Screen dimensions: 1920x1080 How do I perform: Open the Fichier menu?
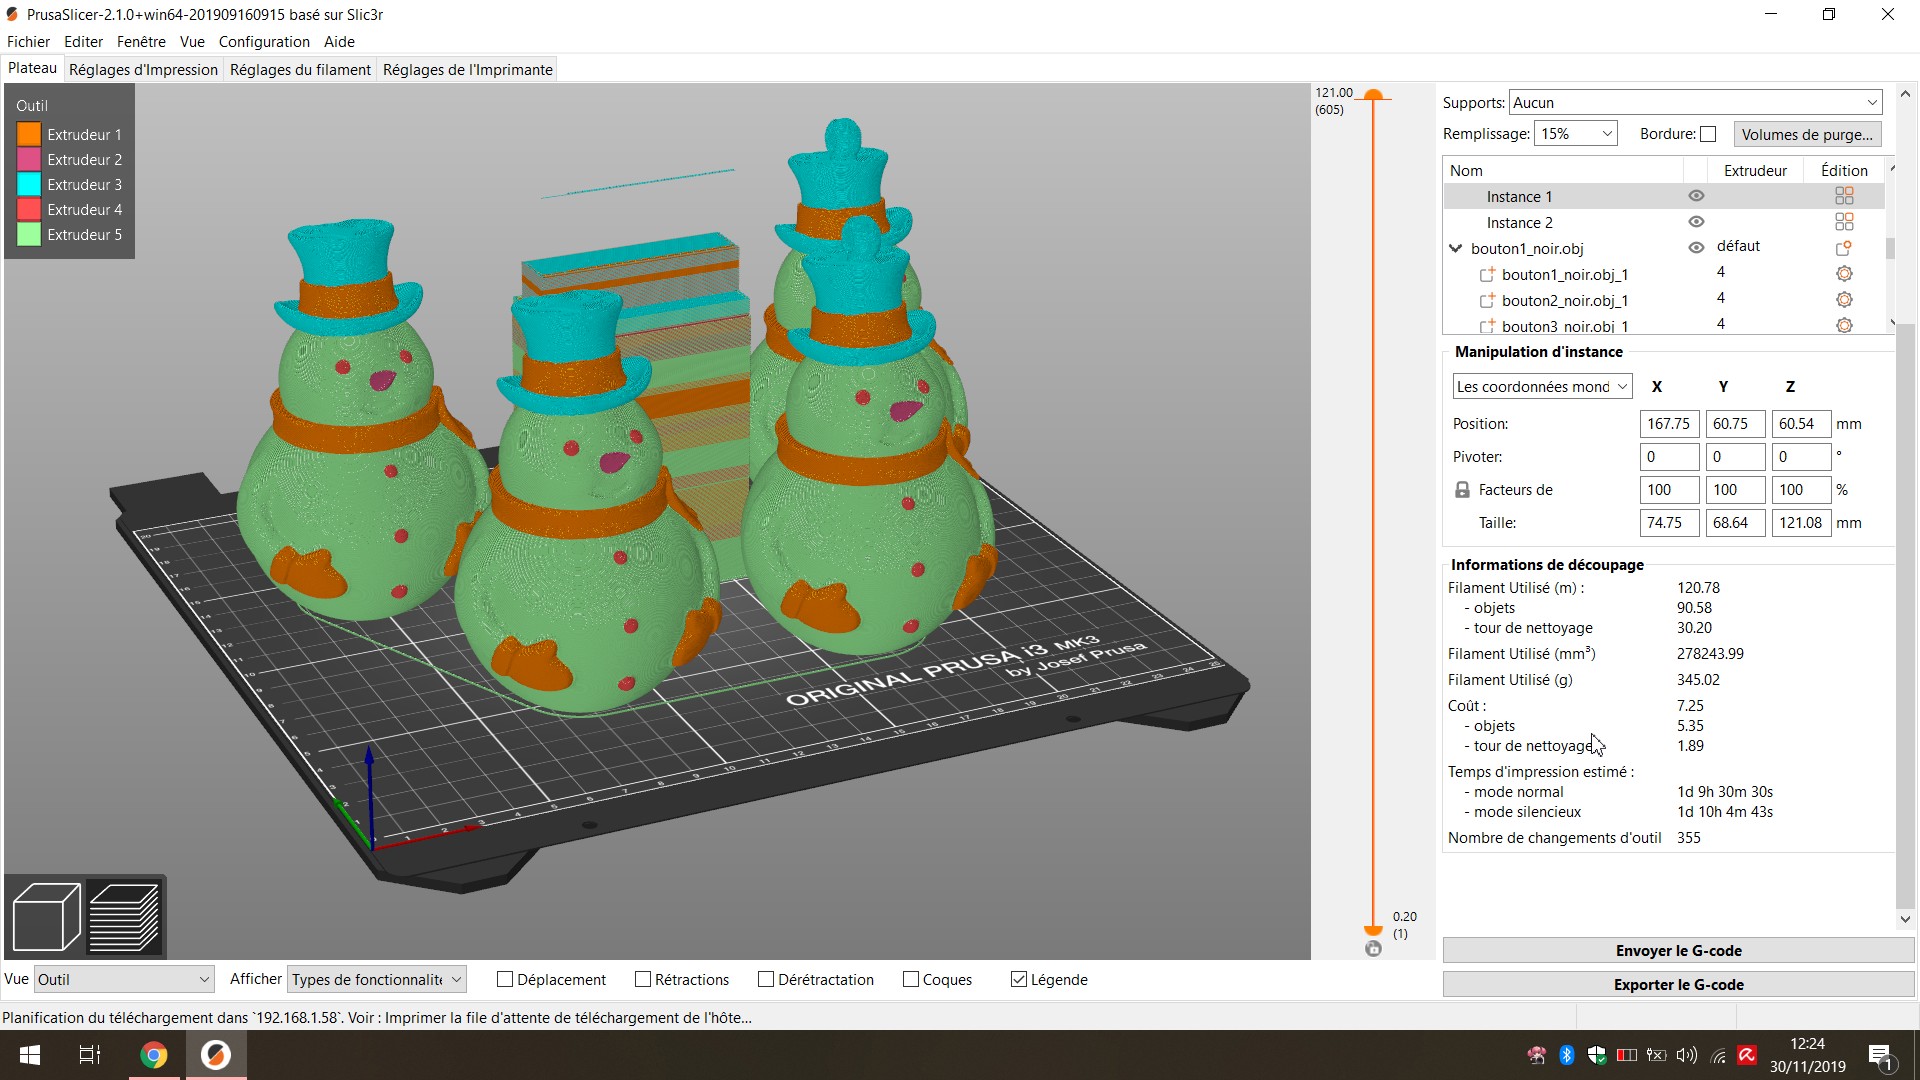[x=28, y=42]
